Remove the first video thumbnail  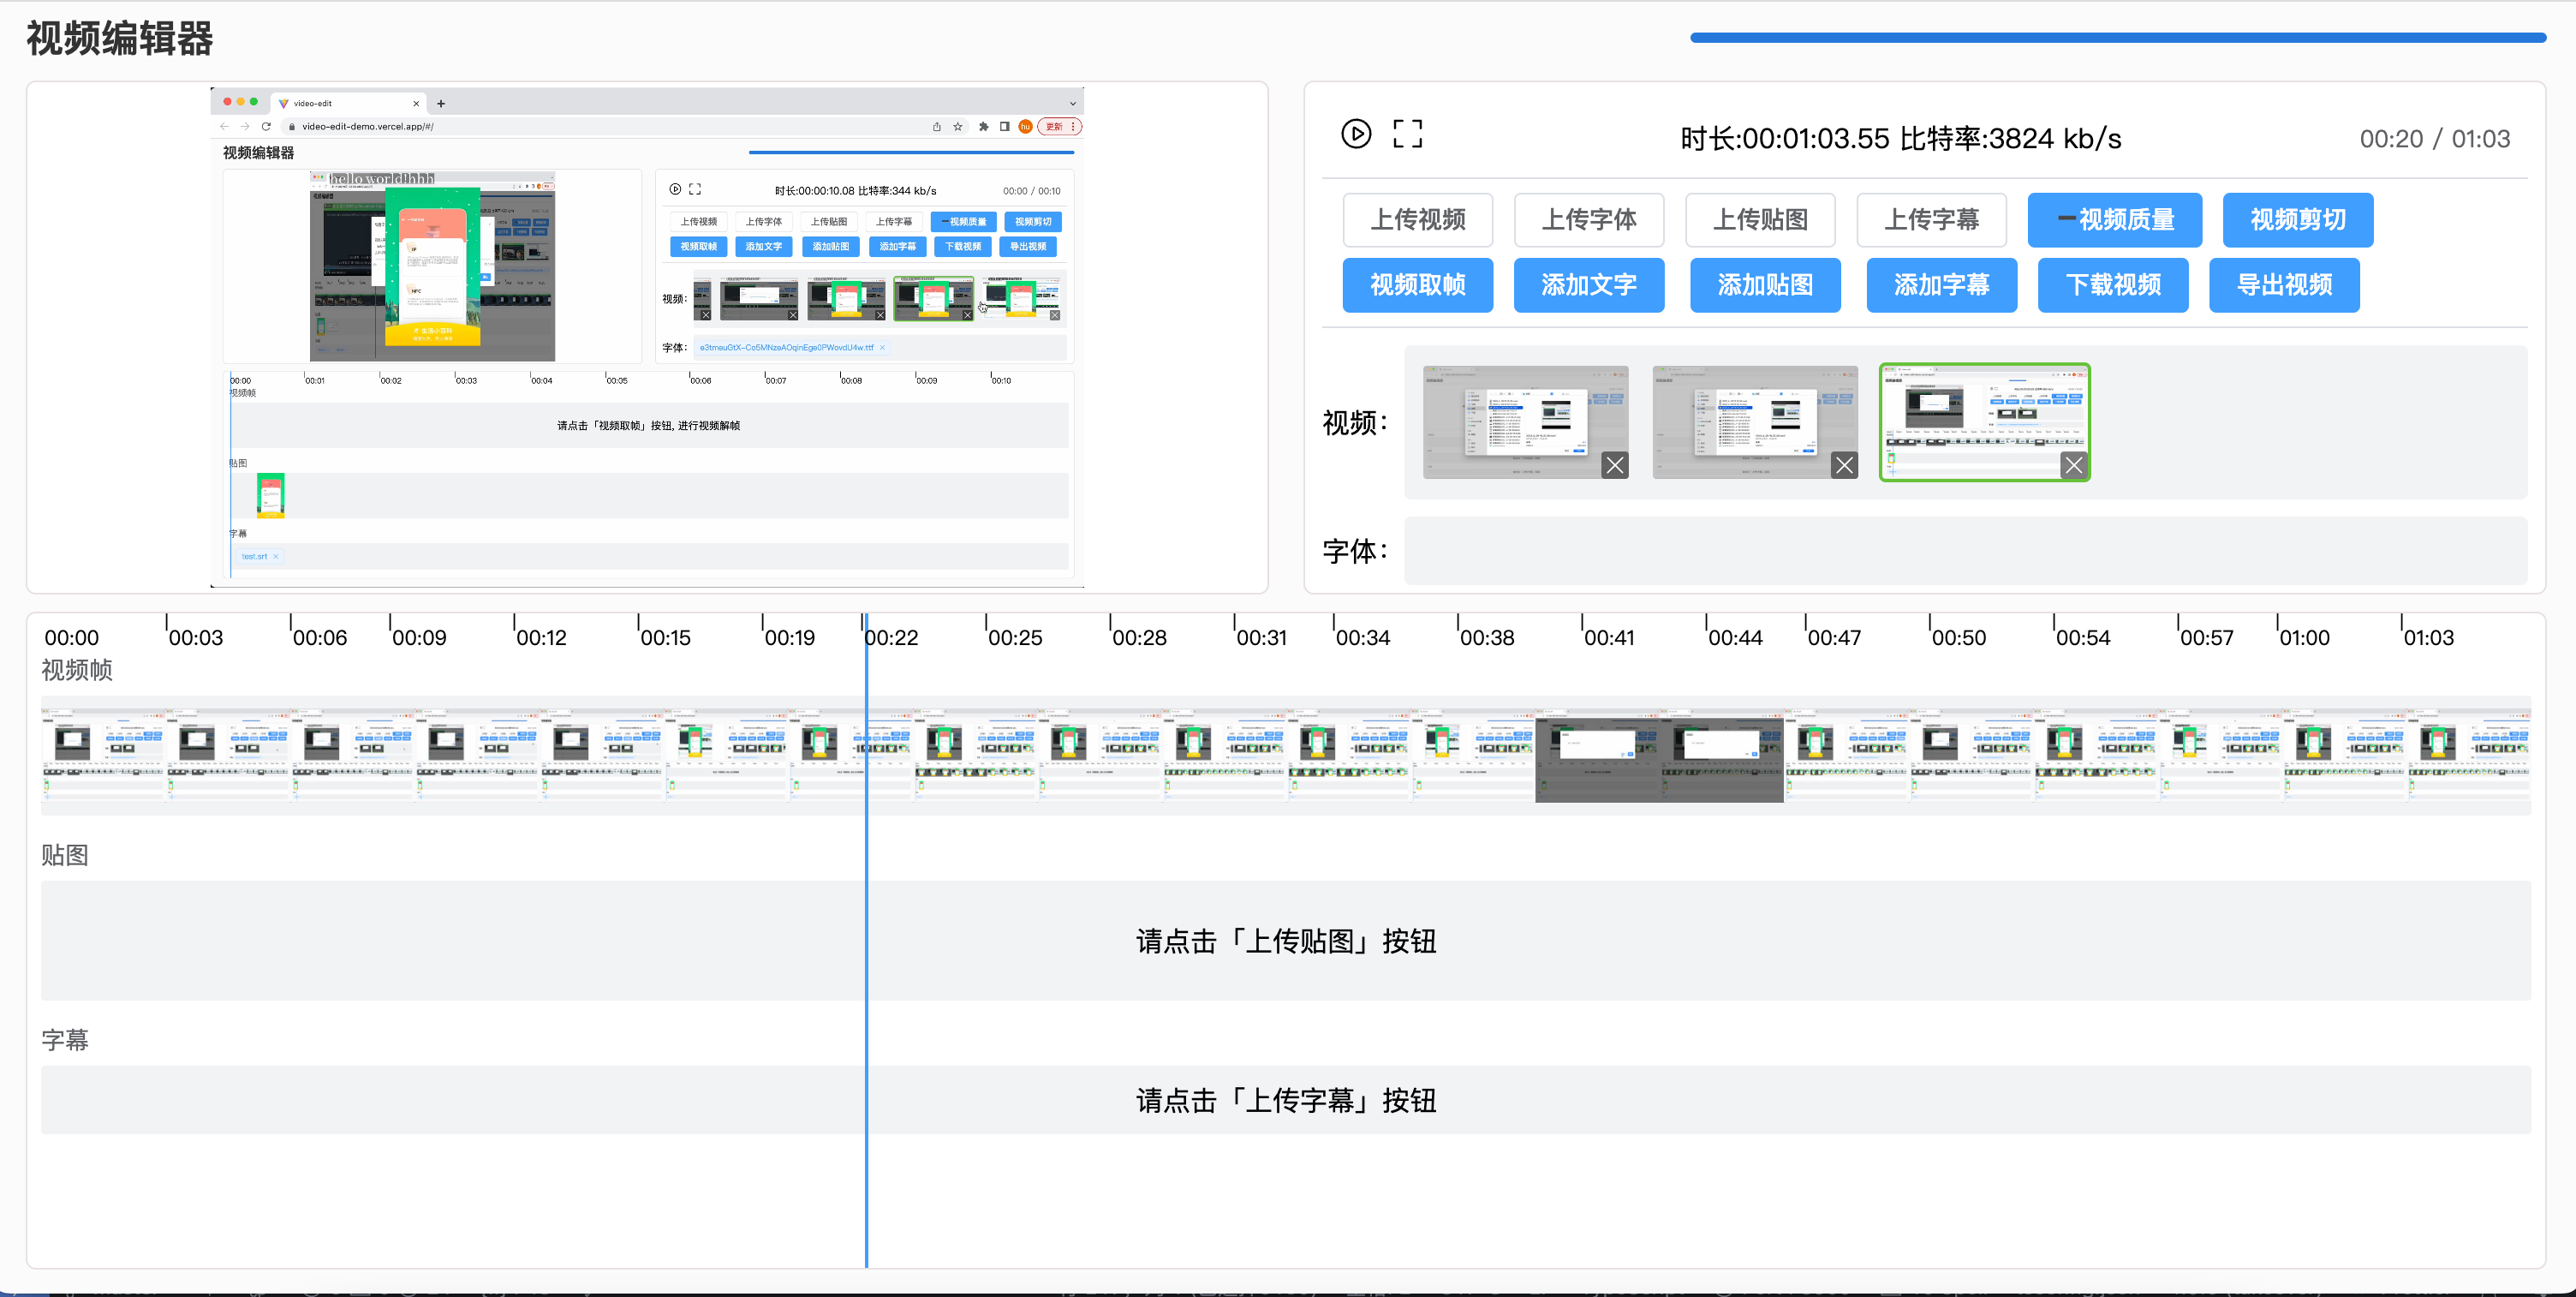pyautogui.click(x=1614, y=465)
